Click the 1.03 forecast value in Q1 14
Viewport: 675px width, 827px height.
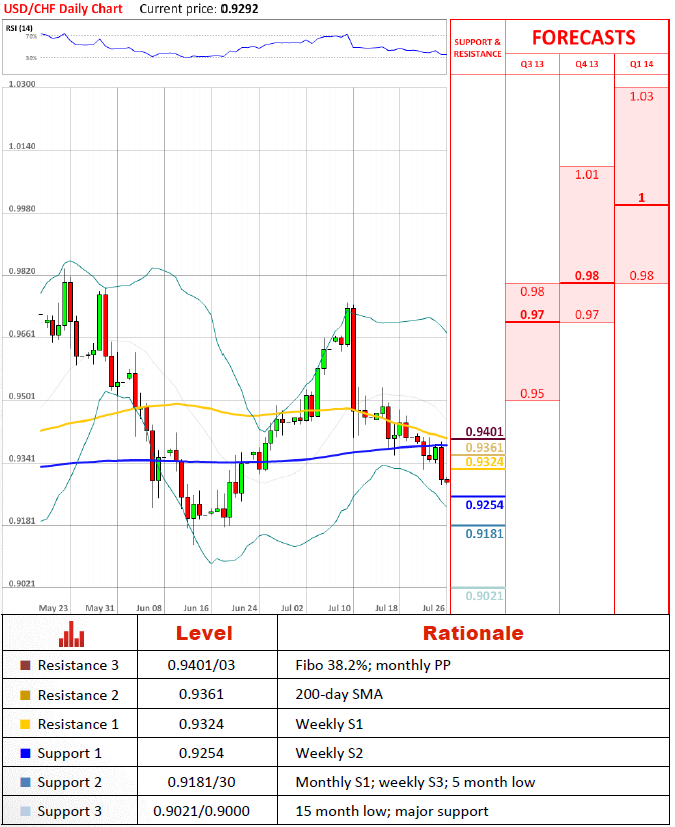(x=641, y=97)
